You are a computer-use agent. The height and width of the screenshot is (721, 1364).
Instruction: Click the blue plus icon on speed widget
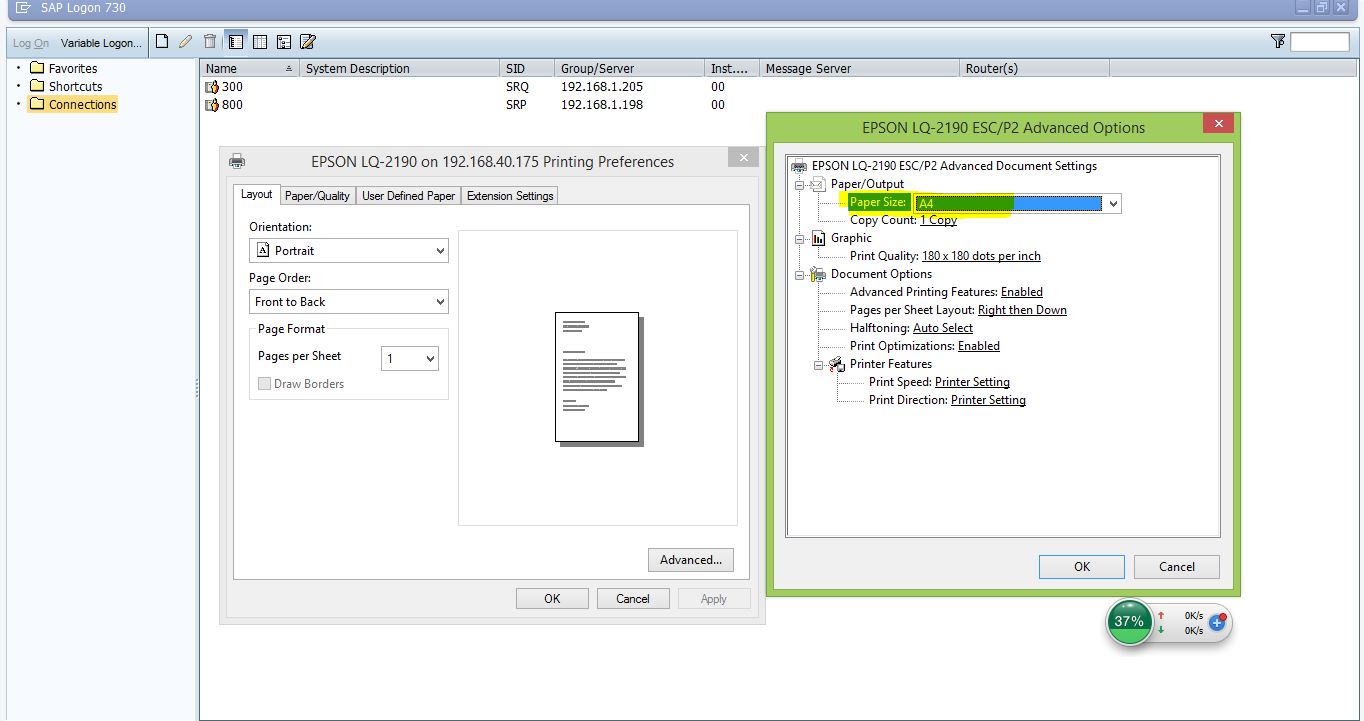pos(1217,622)
